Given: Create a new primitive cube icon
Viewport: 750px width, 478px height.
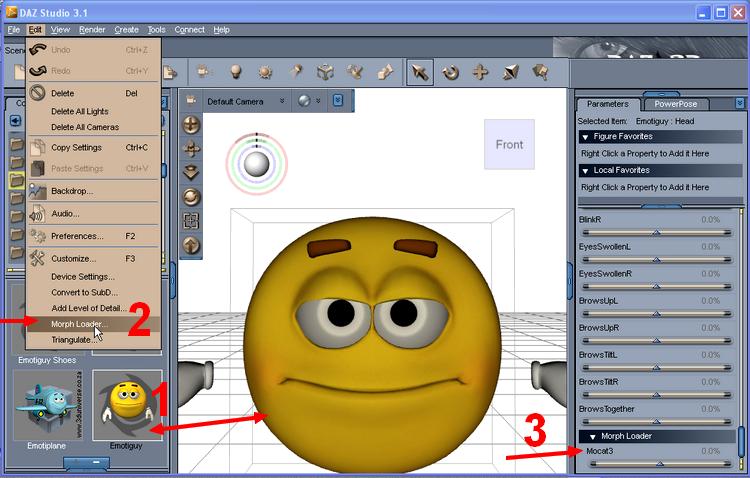Looking at the screenshot, I should point(325,72).
